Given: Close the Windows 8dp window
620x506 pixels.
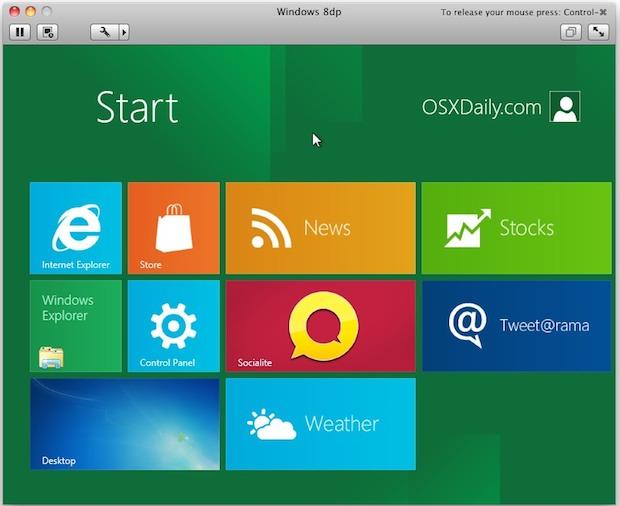Looking at the screenshot, I should (15, 11).
